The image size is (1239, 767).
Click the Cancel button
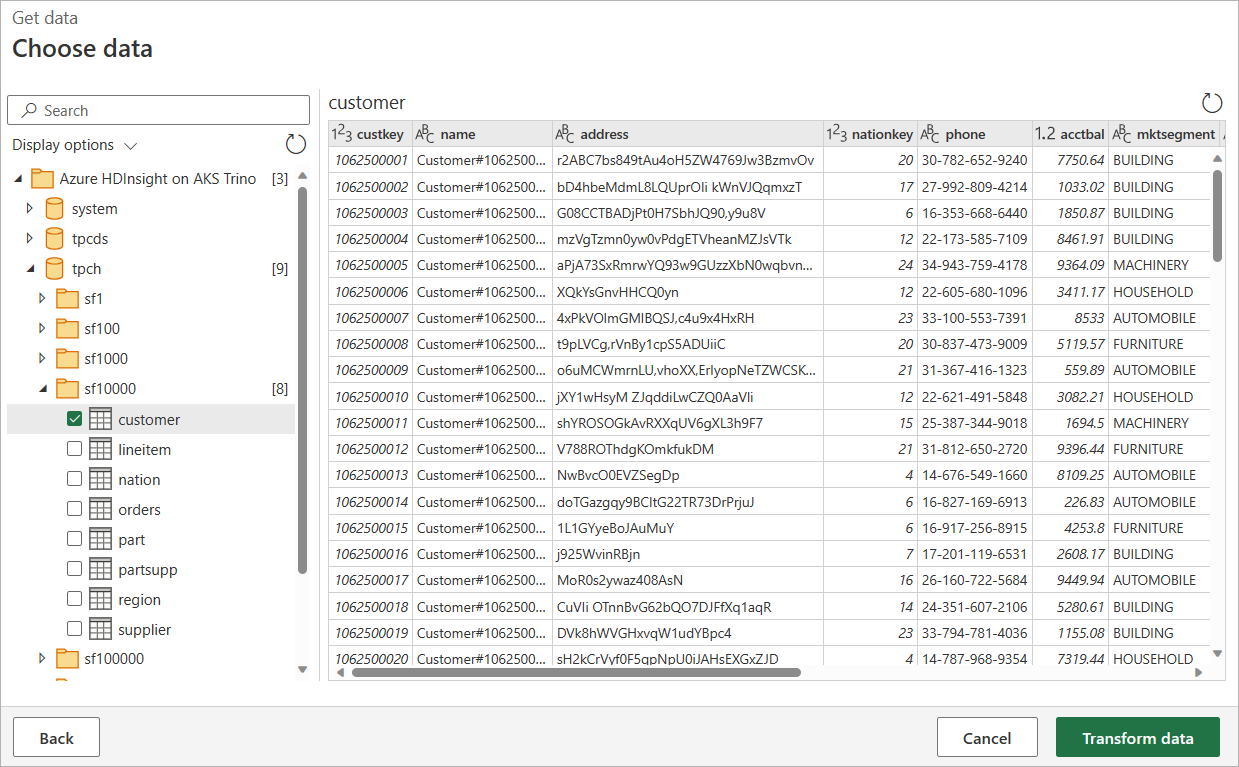(987, 738)
